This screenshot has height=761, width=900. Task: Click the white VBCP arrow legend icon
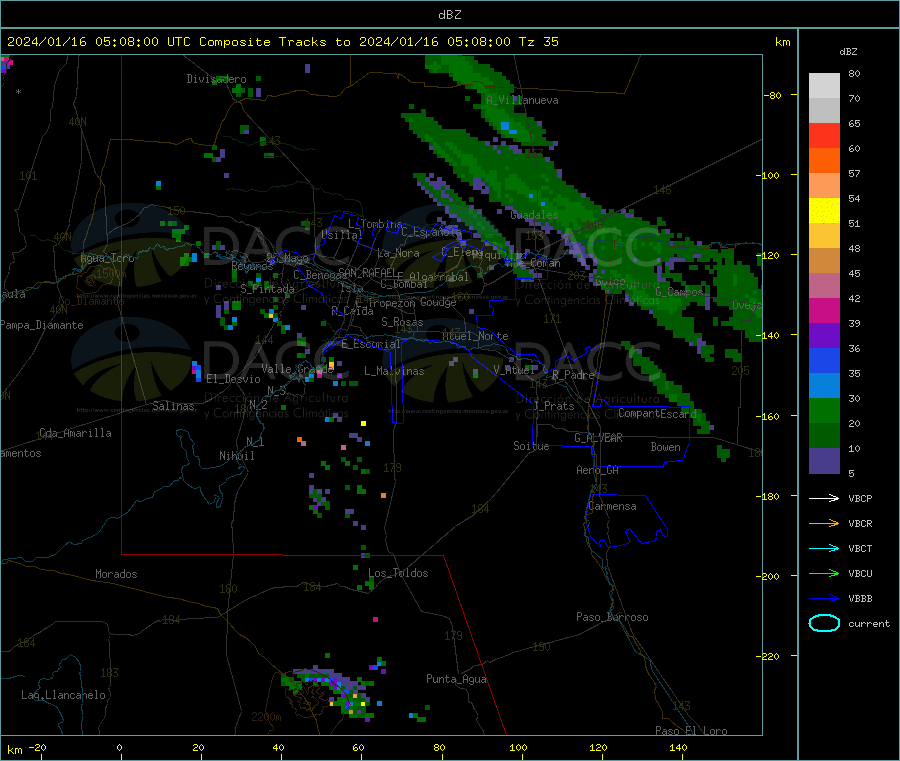click(x=824, y=498)
